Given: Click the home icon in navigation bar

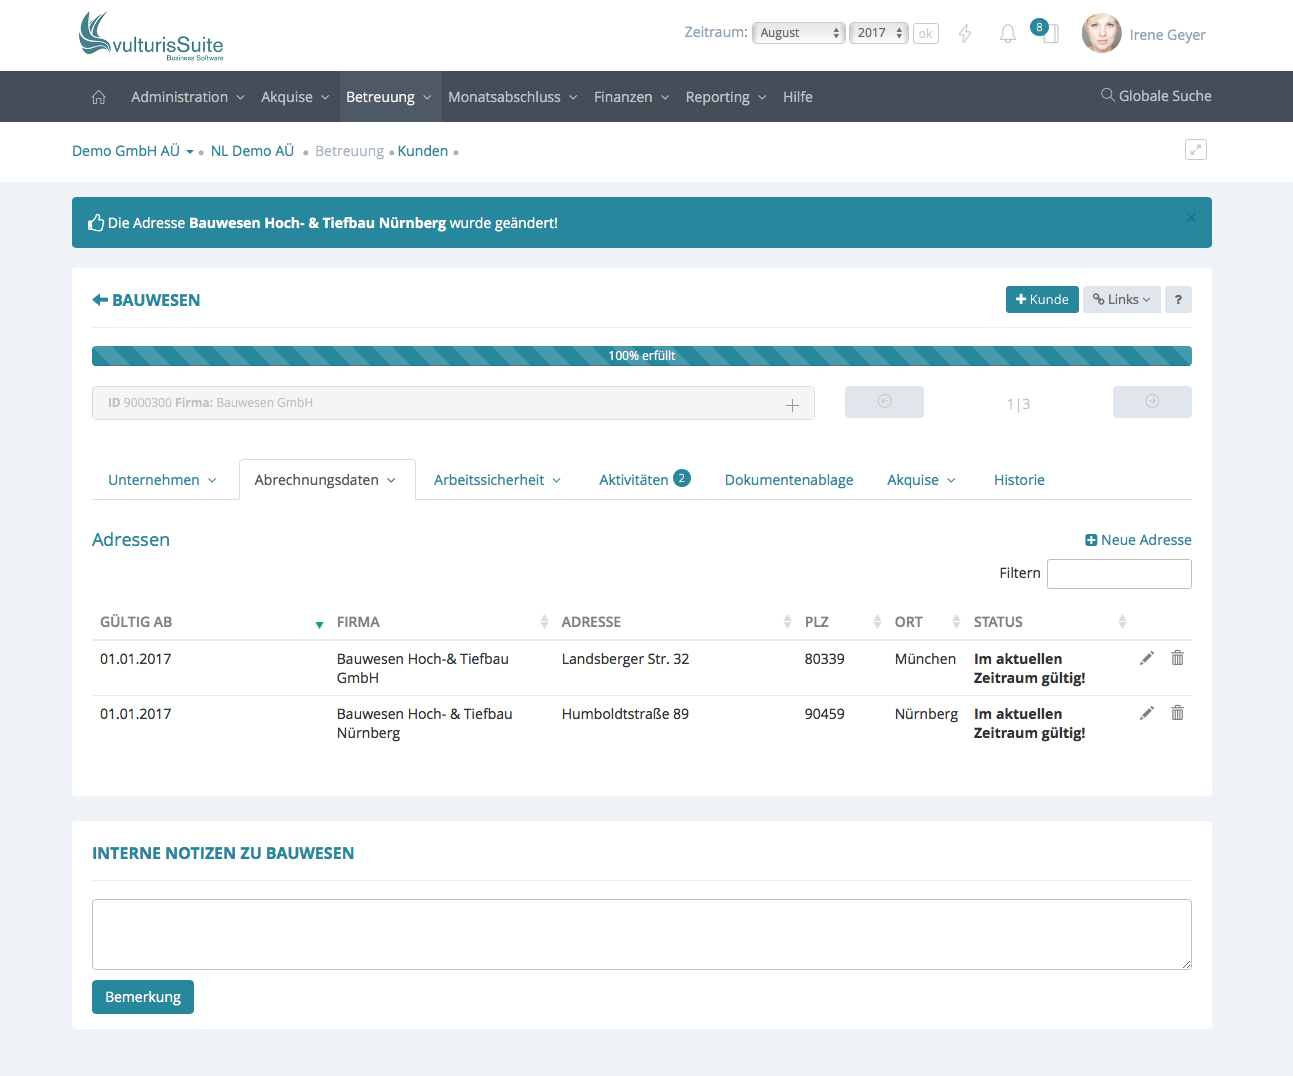Looking at the screenshot, I should (x=98, y=97).
